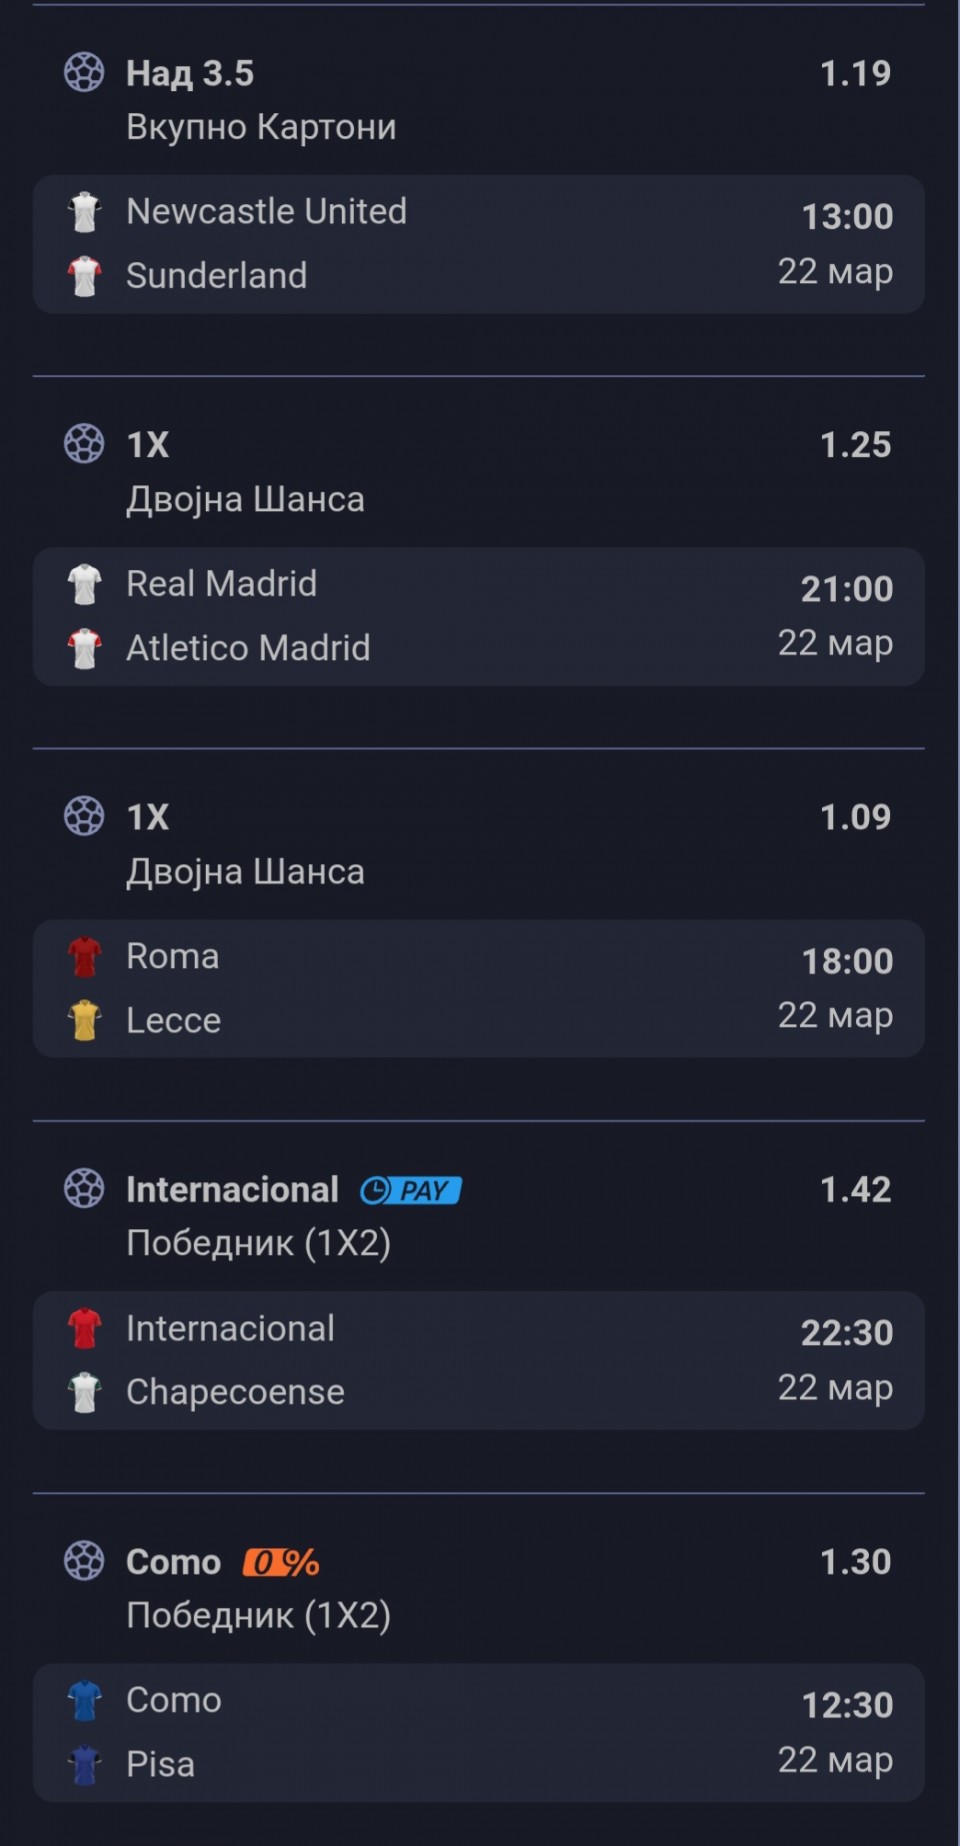This screenshot has width=960, height=1846.
Task: Click the orange 0% badge next to Como
Action: click(281, 1562)
